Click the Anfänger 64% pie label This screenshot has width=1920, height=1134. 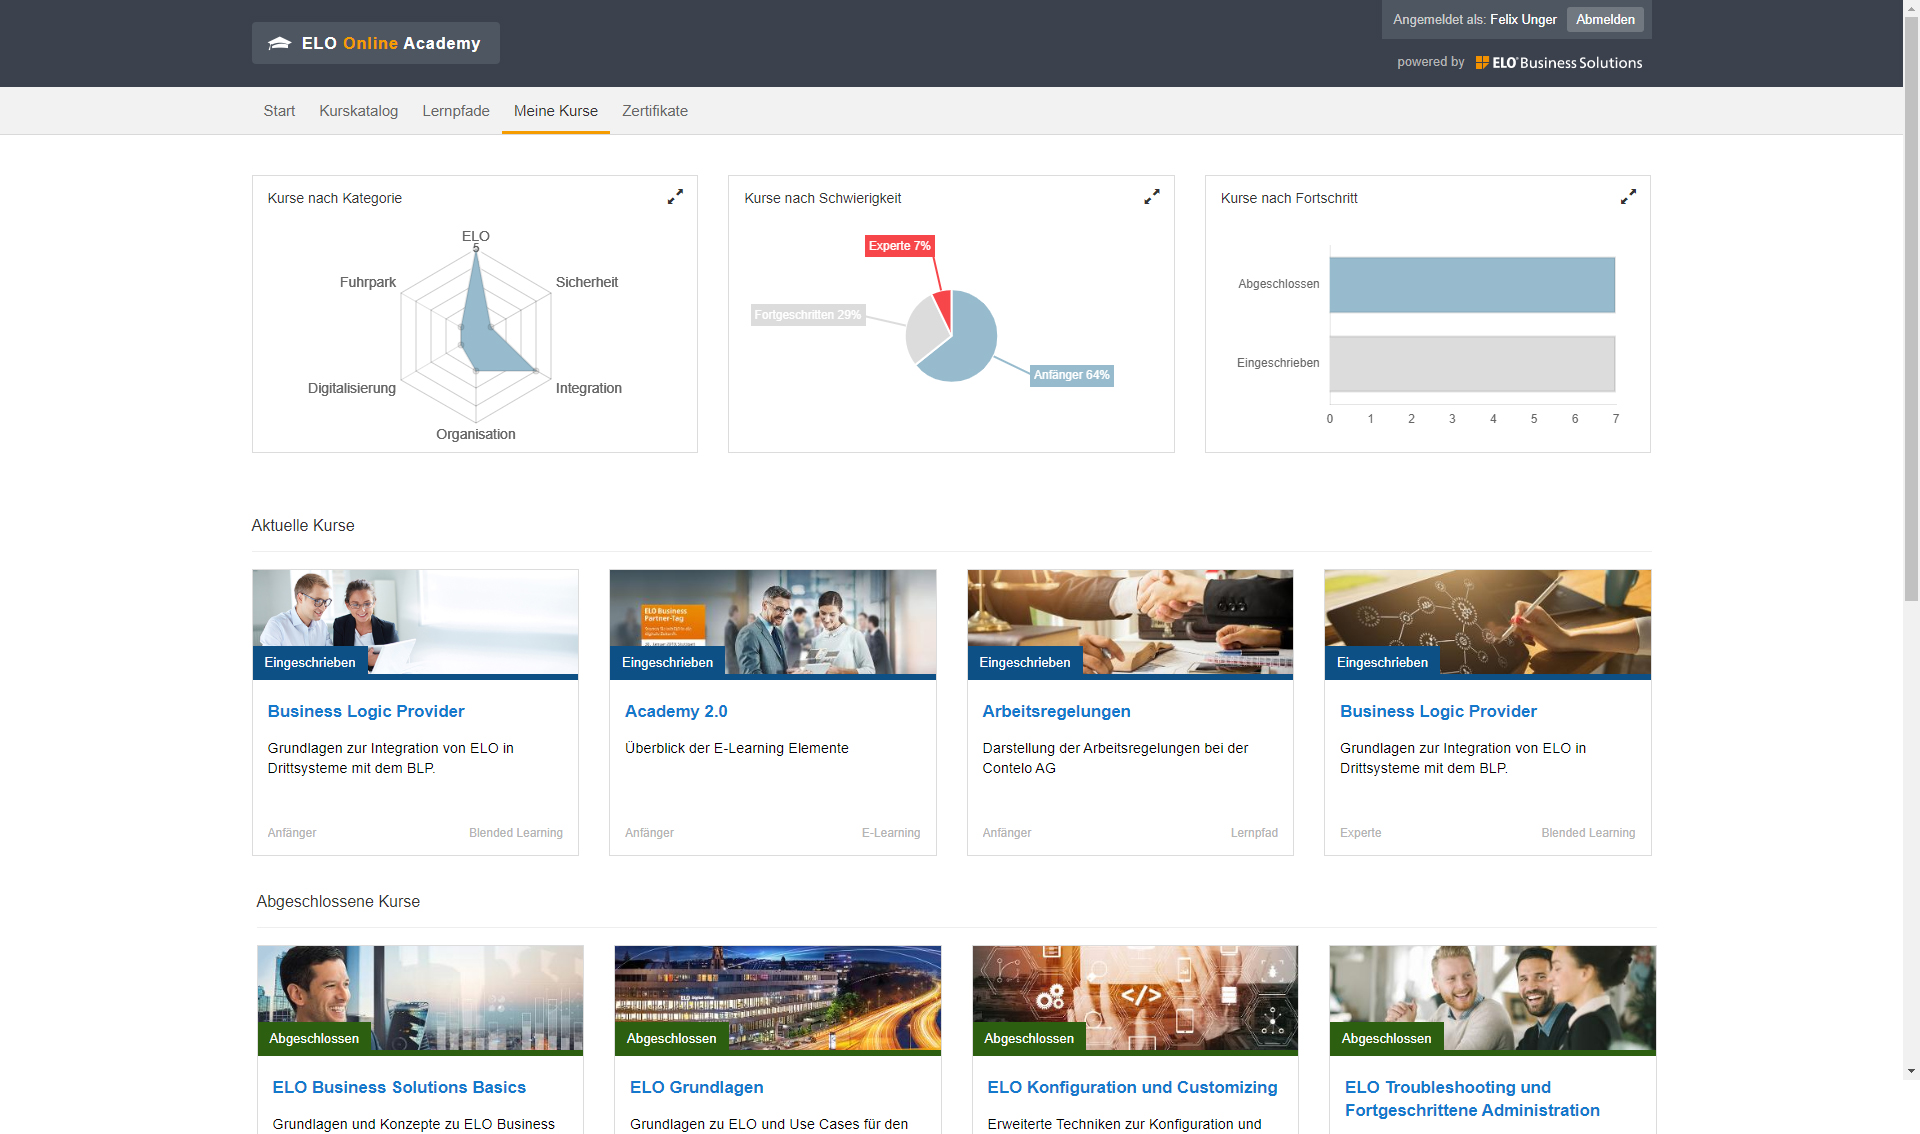(1071, 375)
